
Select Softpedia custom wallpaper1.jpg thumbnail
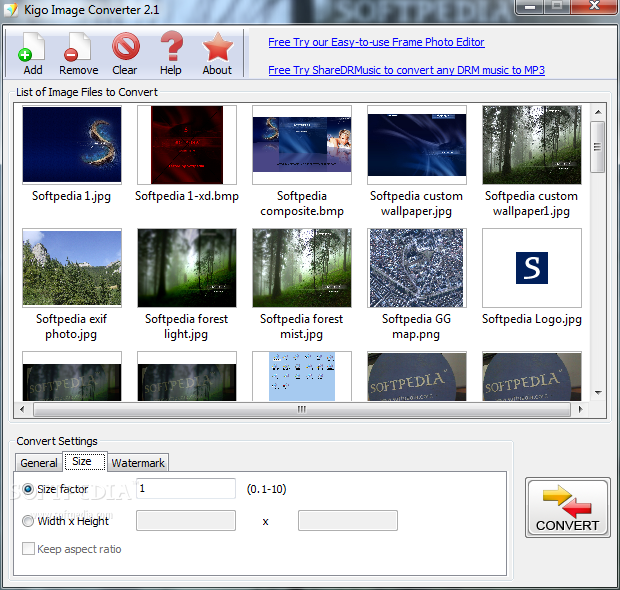pos(532,145)
